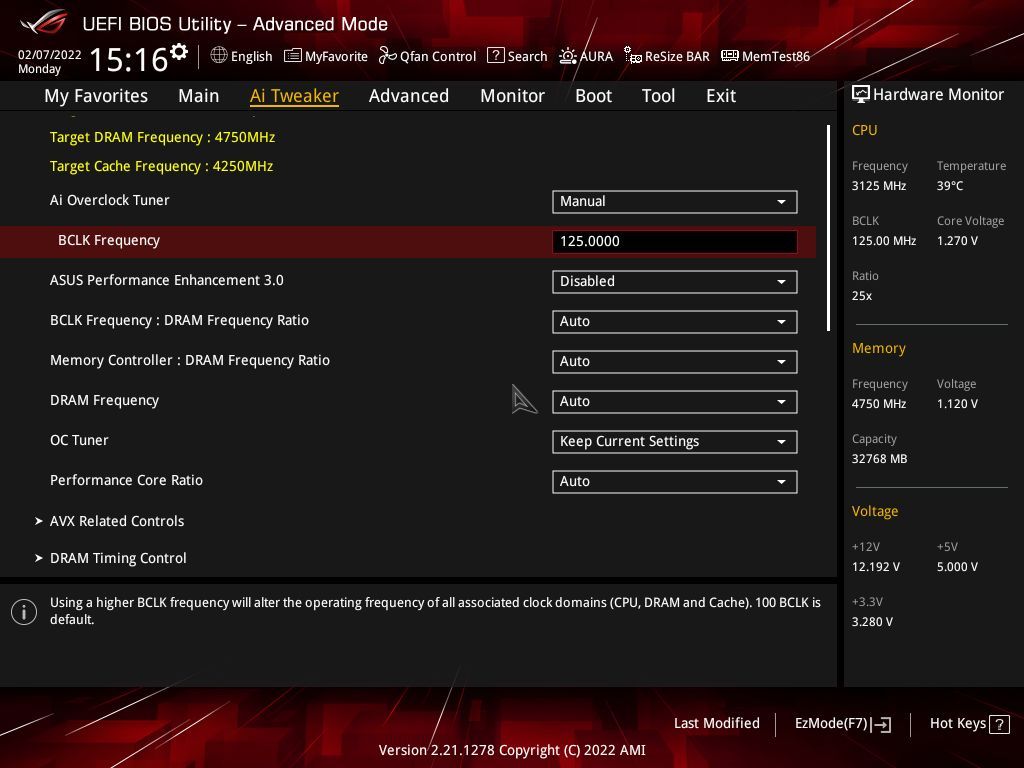The image size is (1024, 768).
Task: Open the Ai Overclock Tuner Manual dropdown
Action: pos(675,202)
